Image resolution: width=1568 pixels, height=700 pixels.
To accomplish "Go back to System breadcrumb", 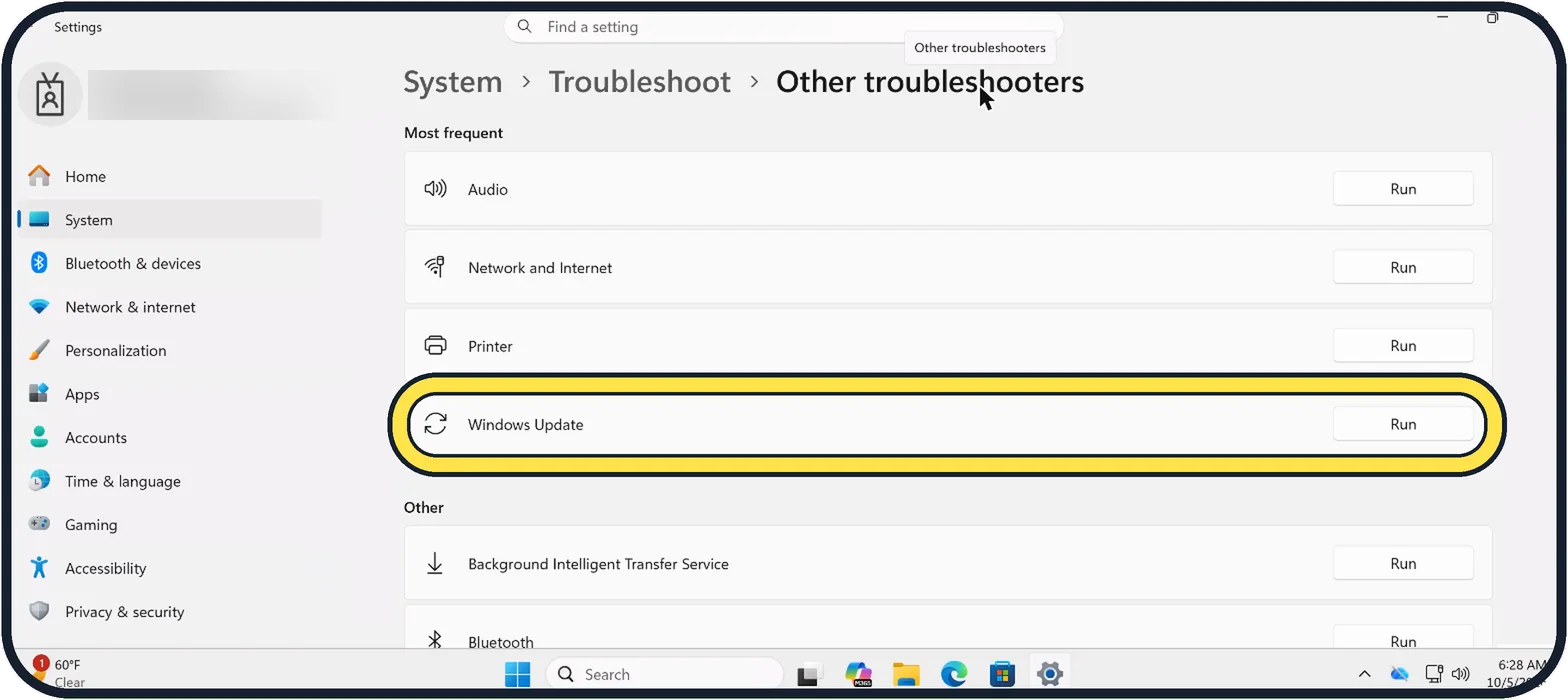I will tap(453, 82).
